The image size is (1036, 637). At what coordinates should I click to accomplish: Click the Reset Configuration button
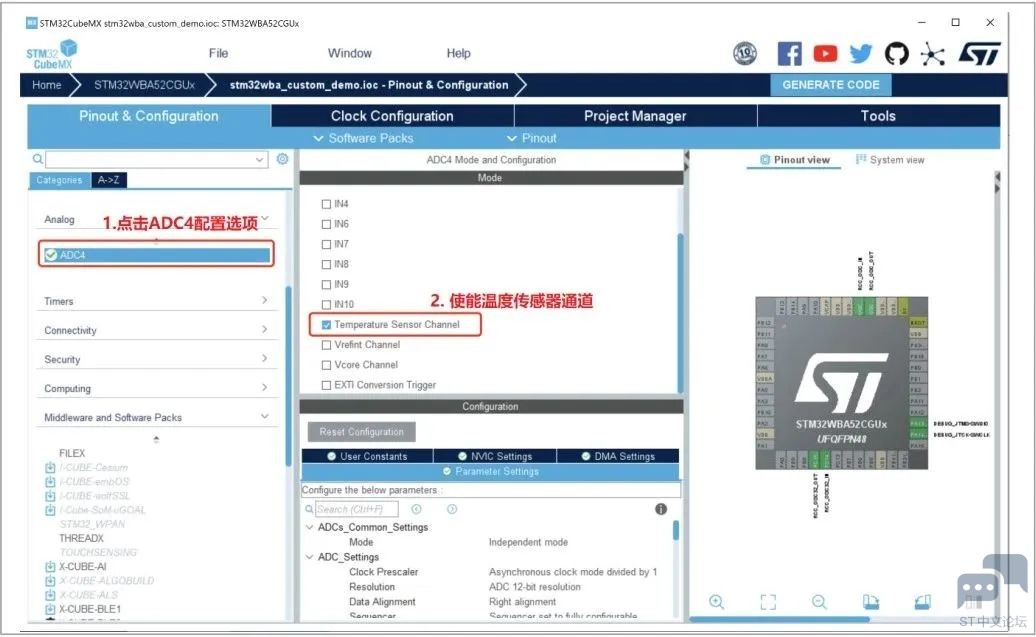point(361,431)
